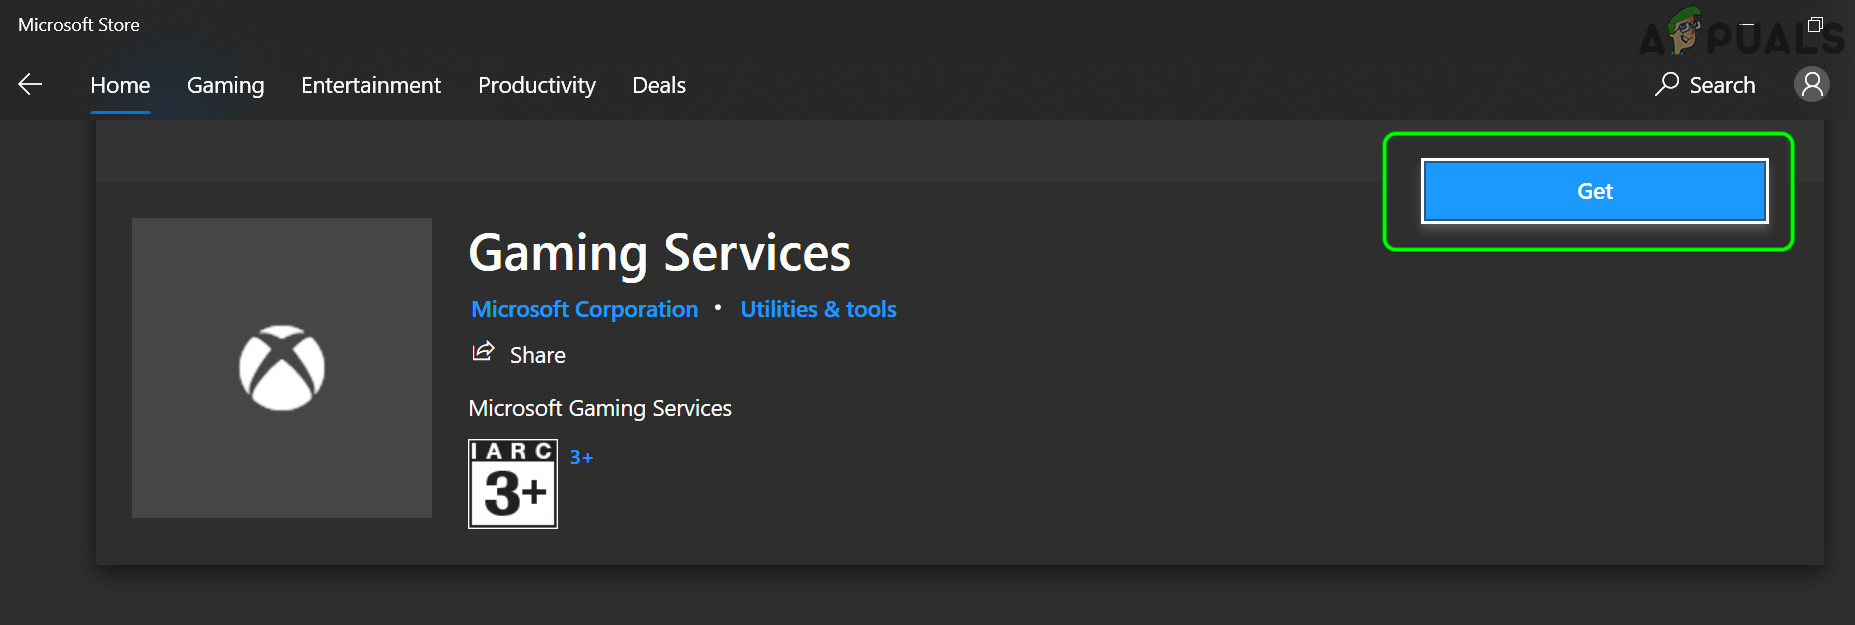Viewport: 1855px width, 625px height.
Task: Select the Productivity tab
Action: pos(537,86)
